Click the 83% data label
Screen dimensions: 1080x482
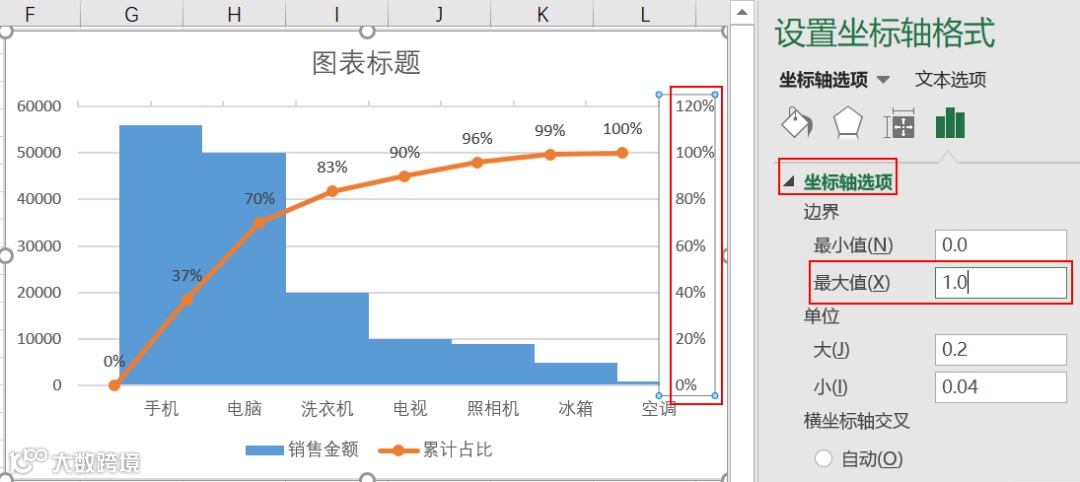pyautogui.click(x=332, y=167)
